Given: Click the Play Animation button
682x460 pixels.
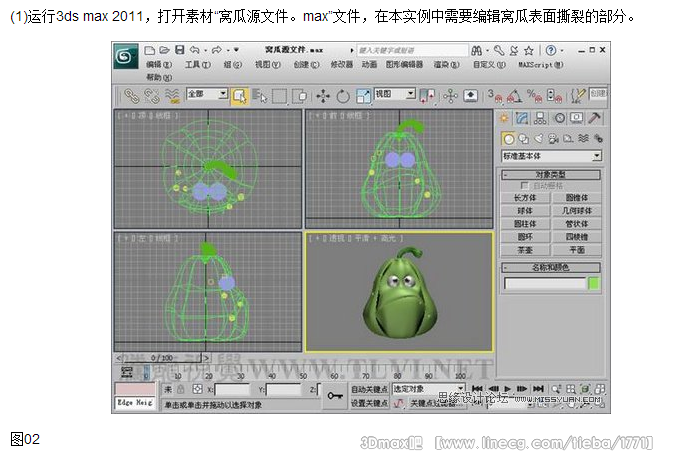Looking at the screenshot, I should 507,389.
